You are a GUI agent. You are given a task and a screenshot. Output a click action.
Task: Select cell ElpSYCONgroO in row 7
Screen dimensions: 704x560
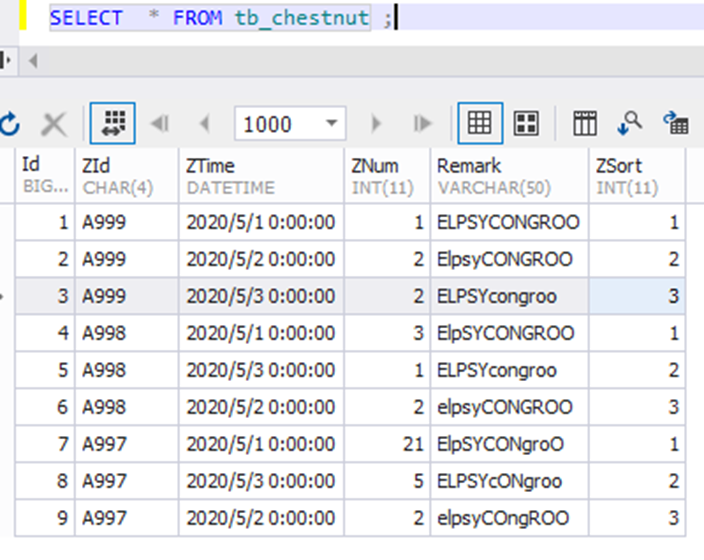point(510,444)
